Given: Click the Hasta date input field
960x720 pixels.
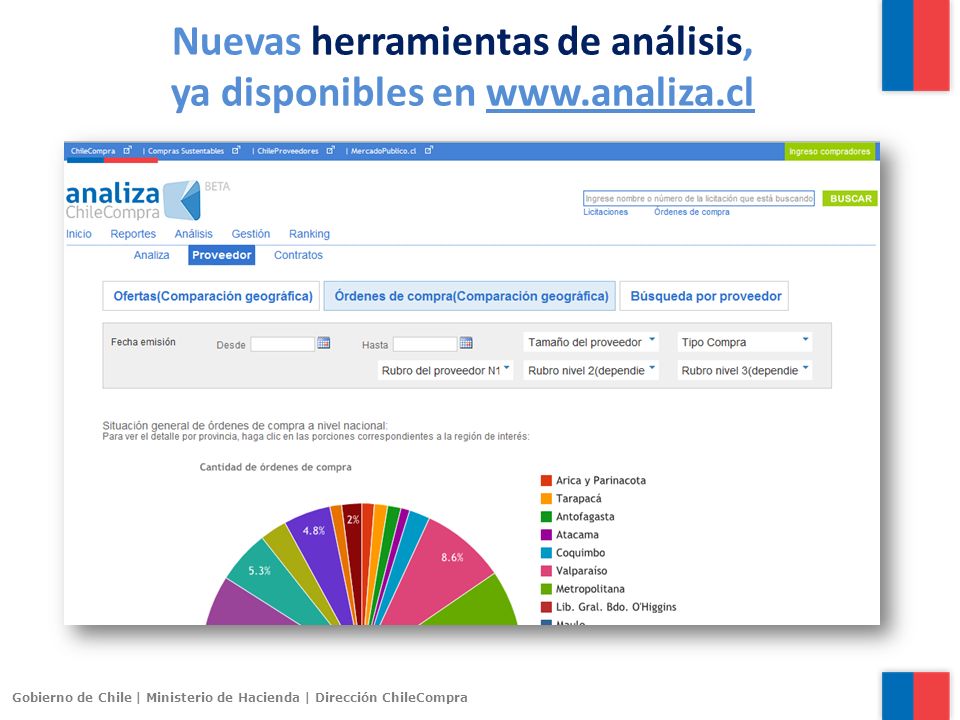Looking at the screenshot, I should pos(425,344).
